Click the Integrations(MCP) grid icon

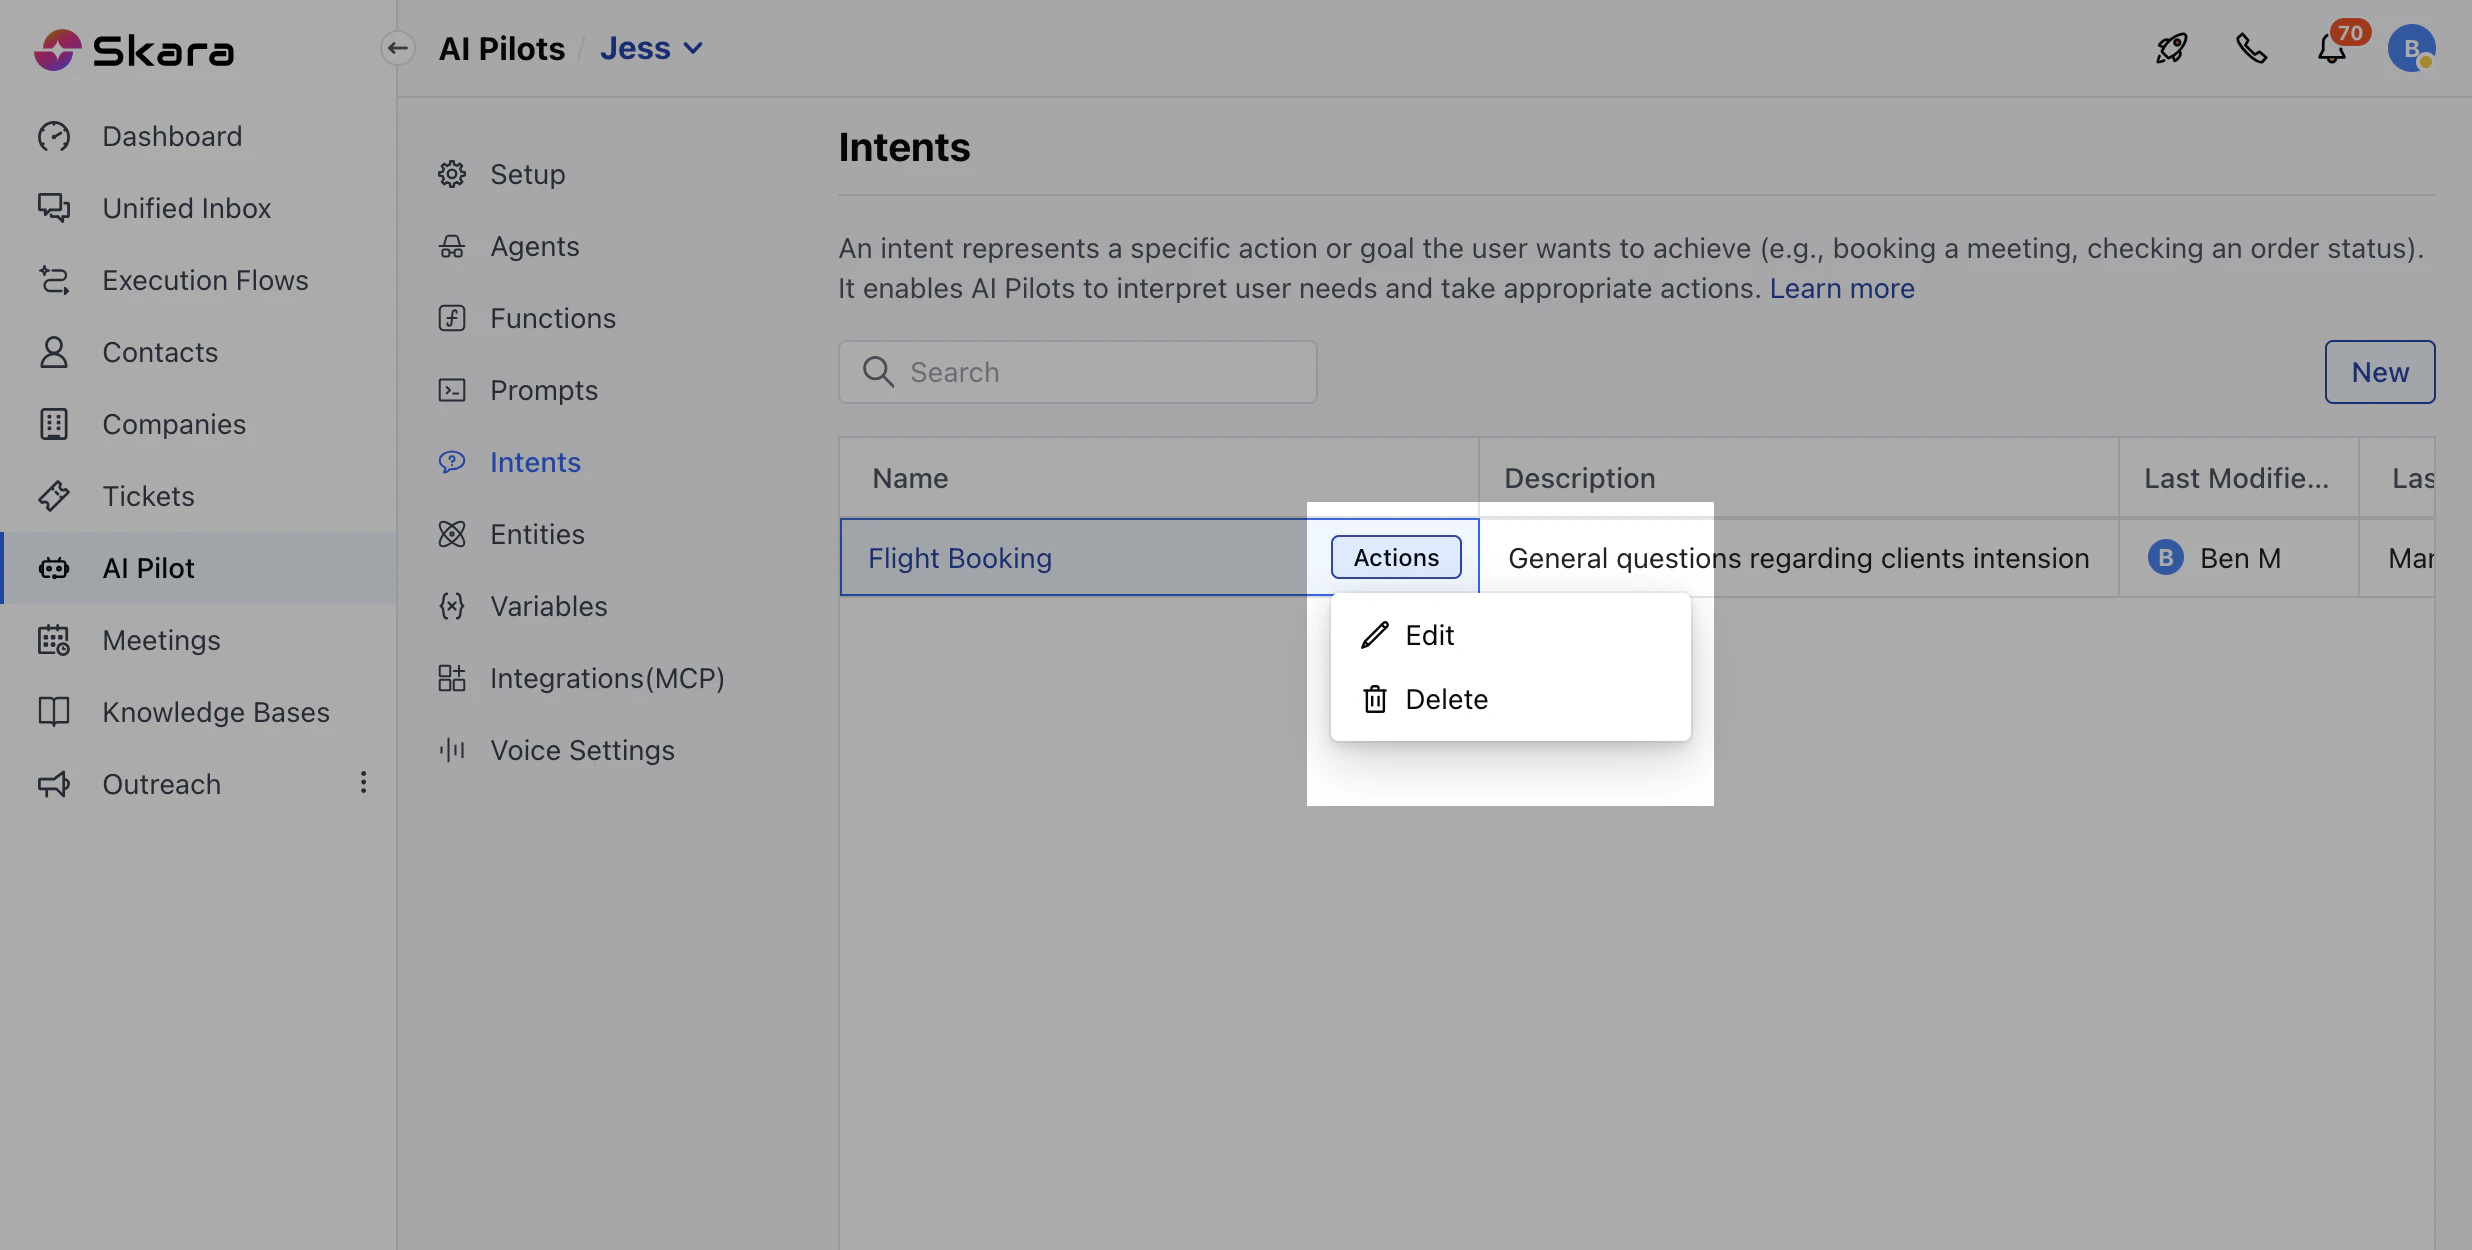click(x=452, y=678)
